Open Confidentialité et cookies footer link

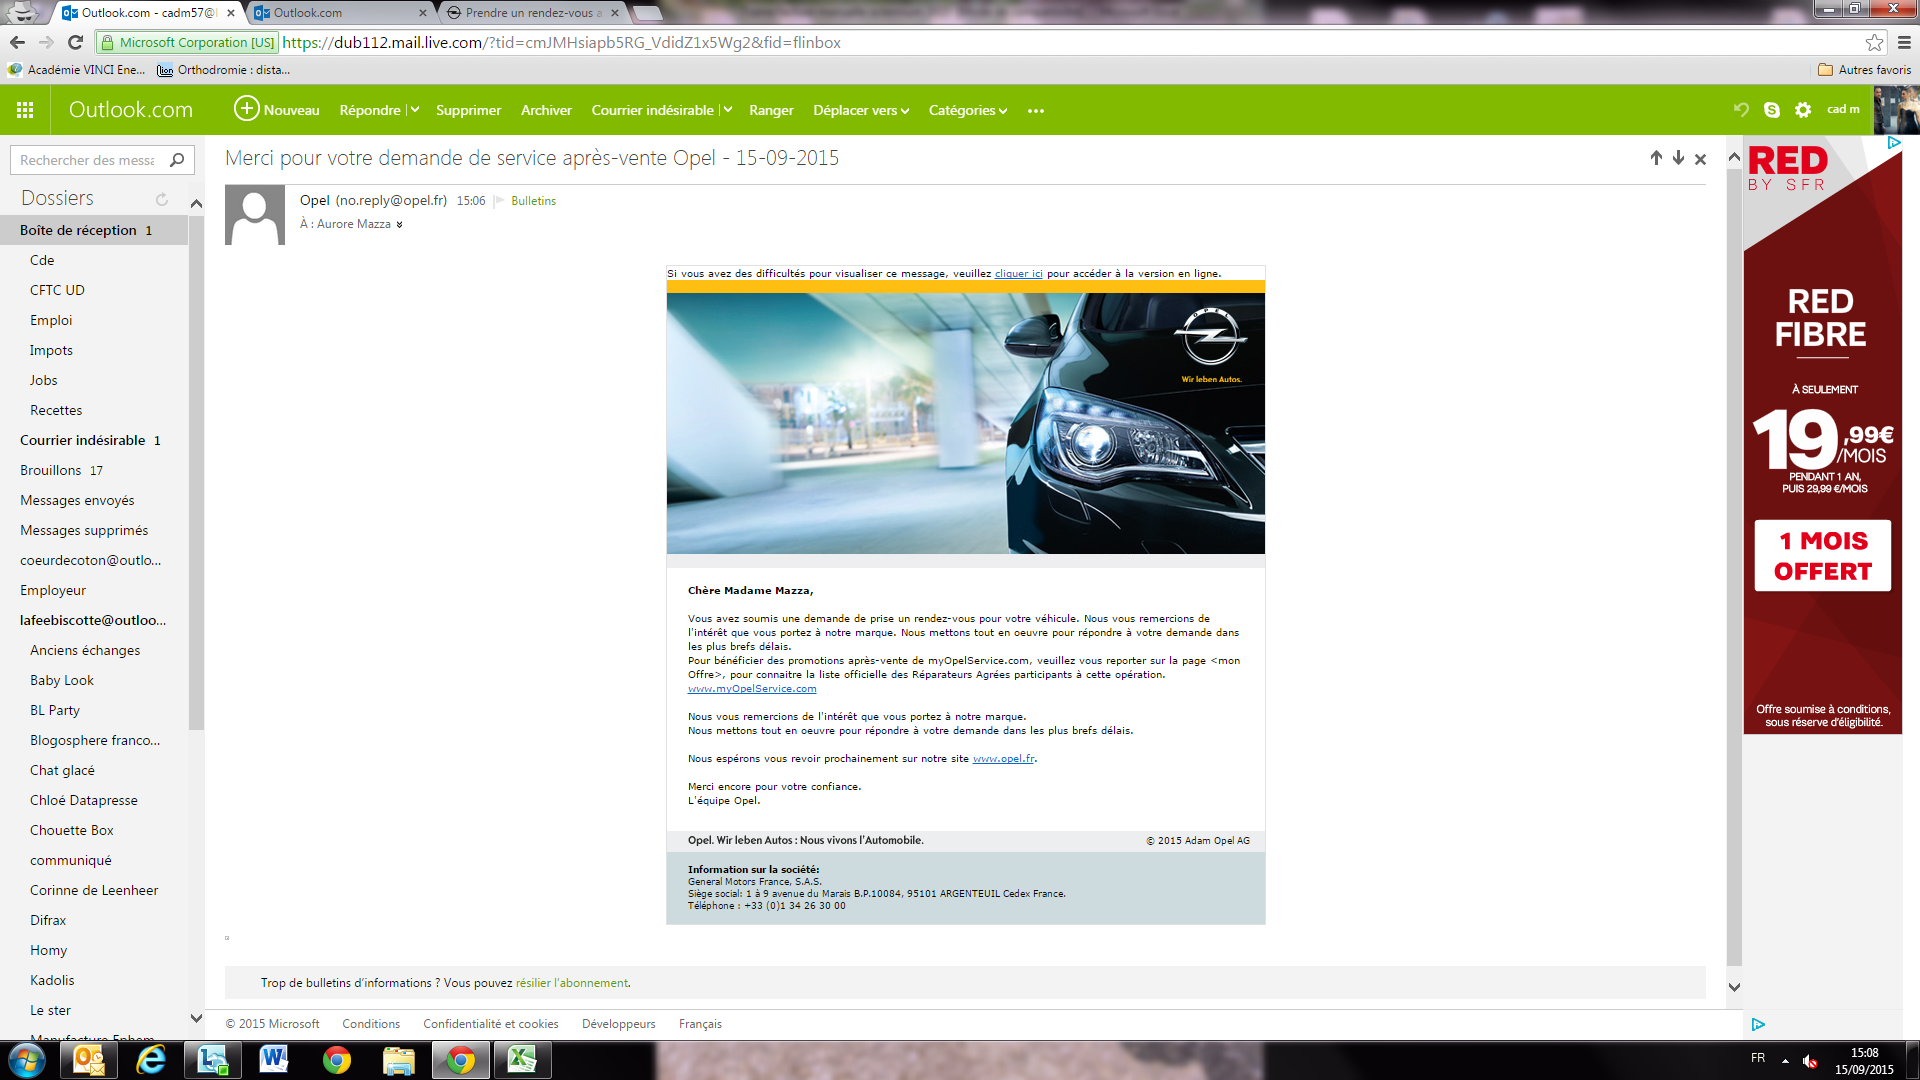(x=490, y=1024)
